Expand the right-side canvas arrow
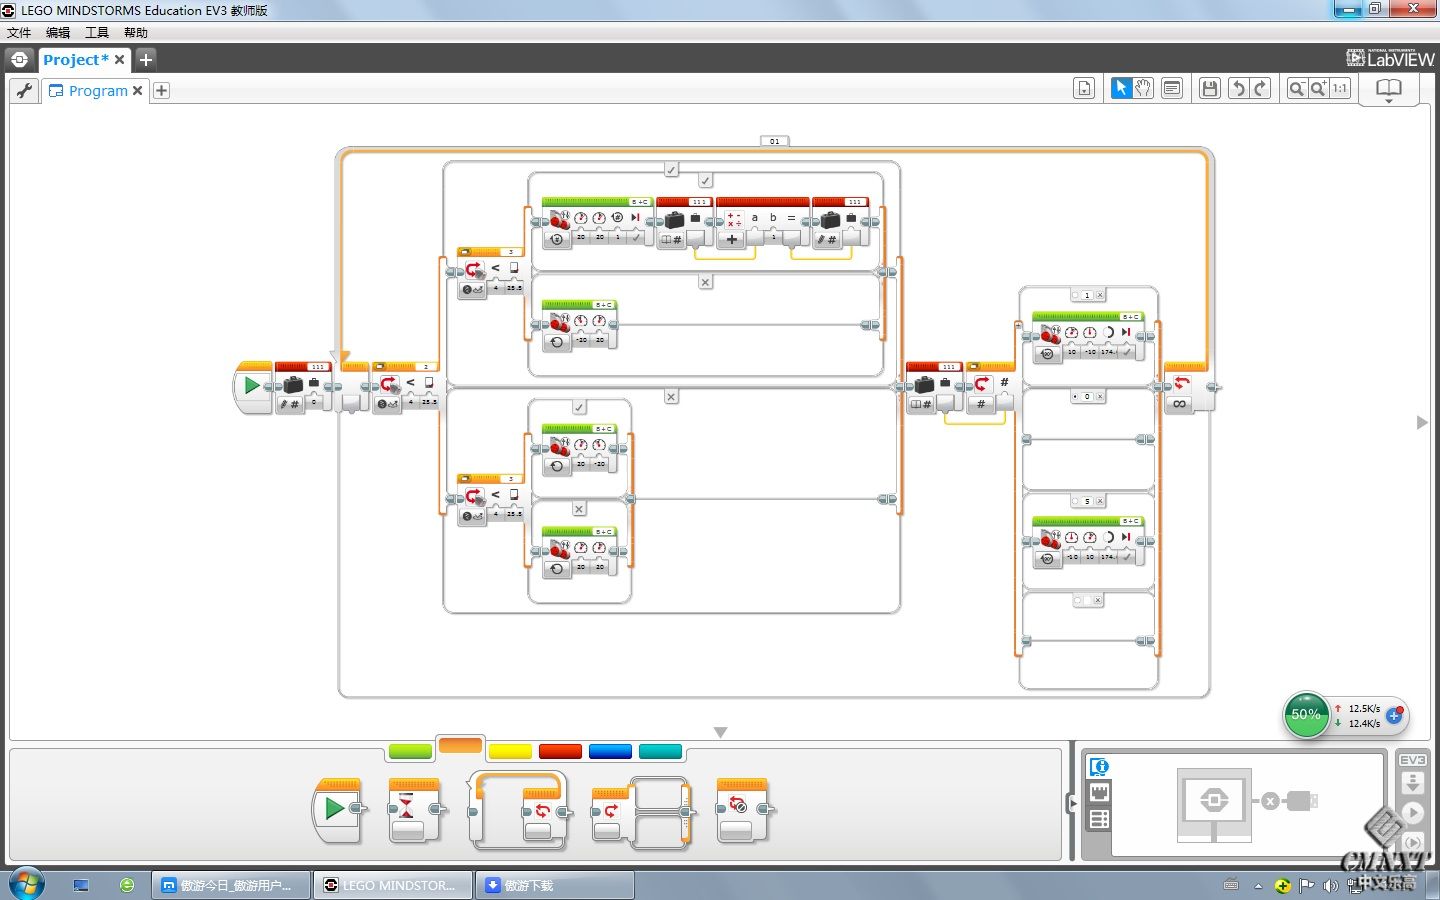This screenshot has height=900, width=1440. tap(1422, 423)
